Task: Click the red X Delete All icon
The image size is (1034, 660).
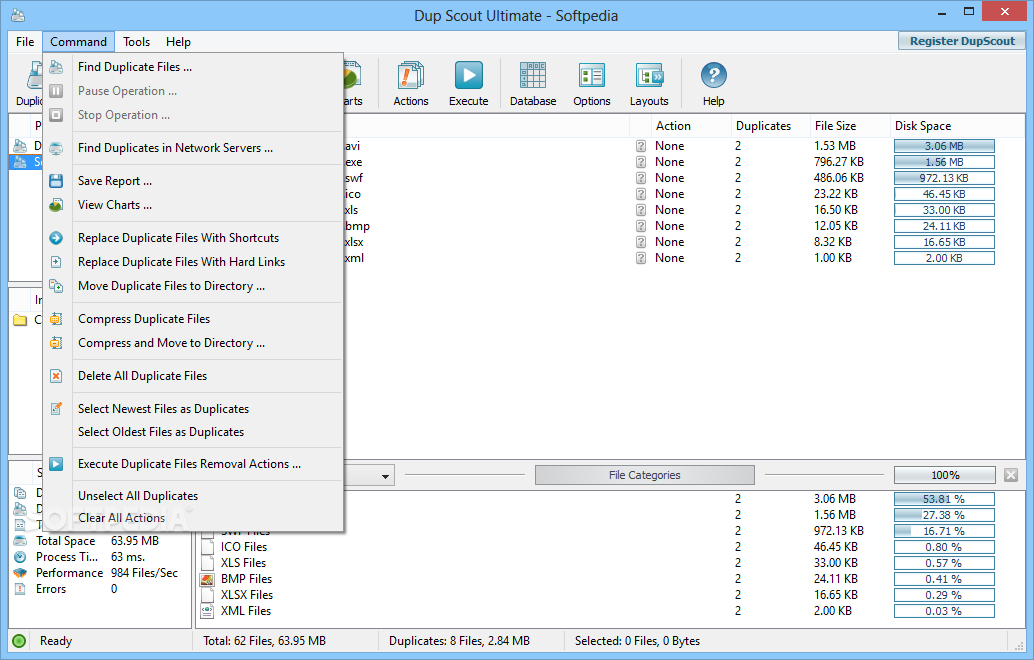Action: pyautogui.click(x=56, y=376)
